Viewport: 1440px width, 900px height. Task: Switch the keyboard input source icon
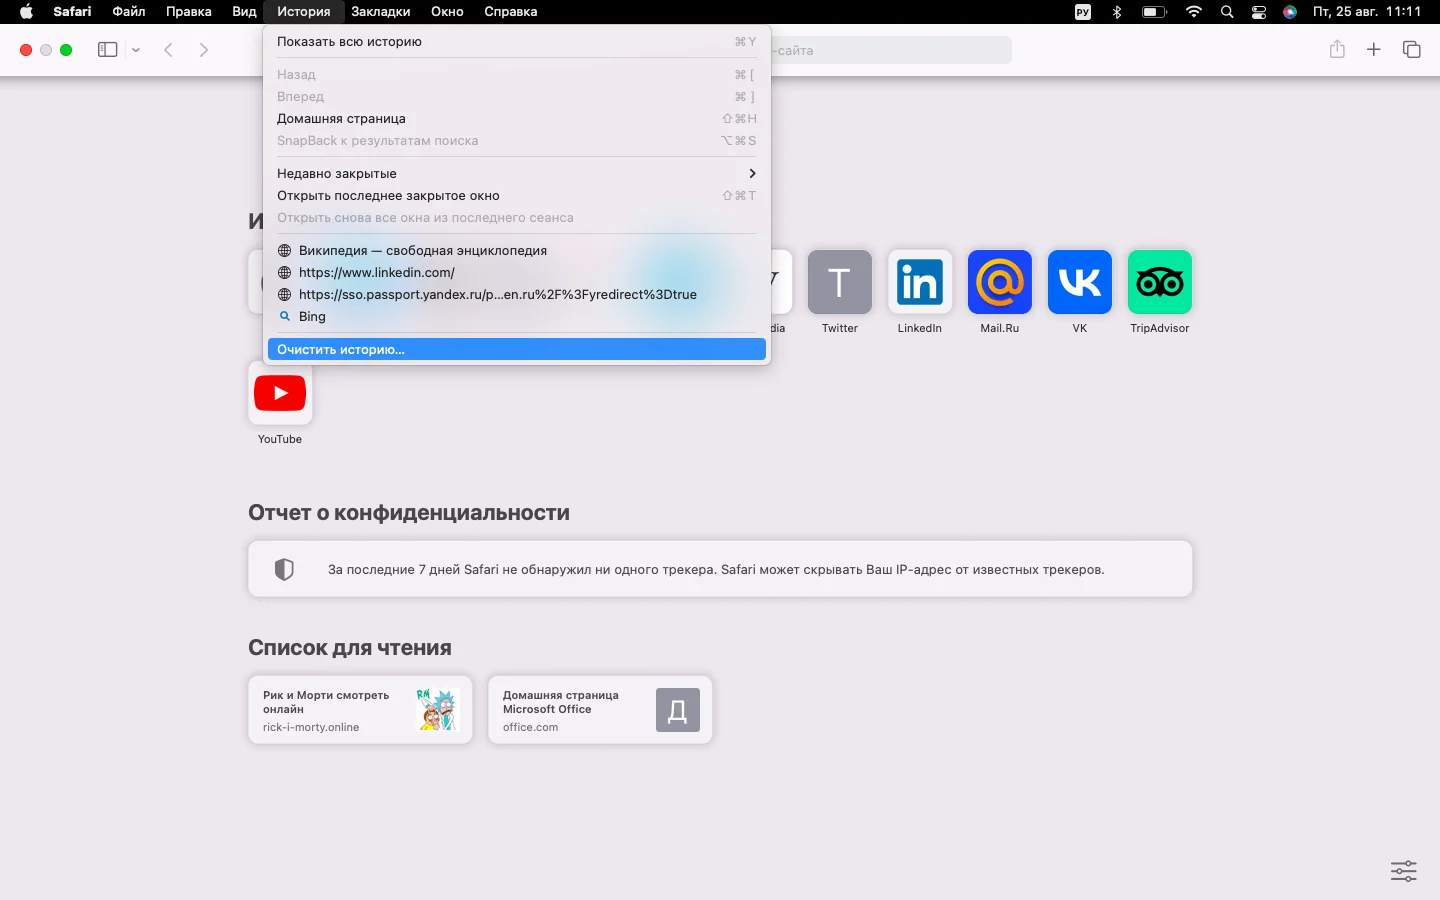pos(1083,12)
